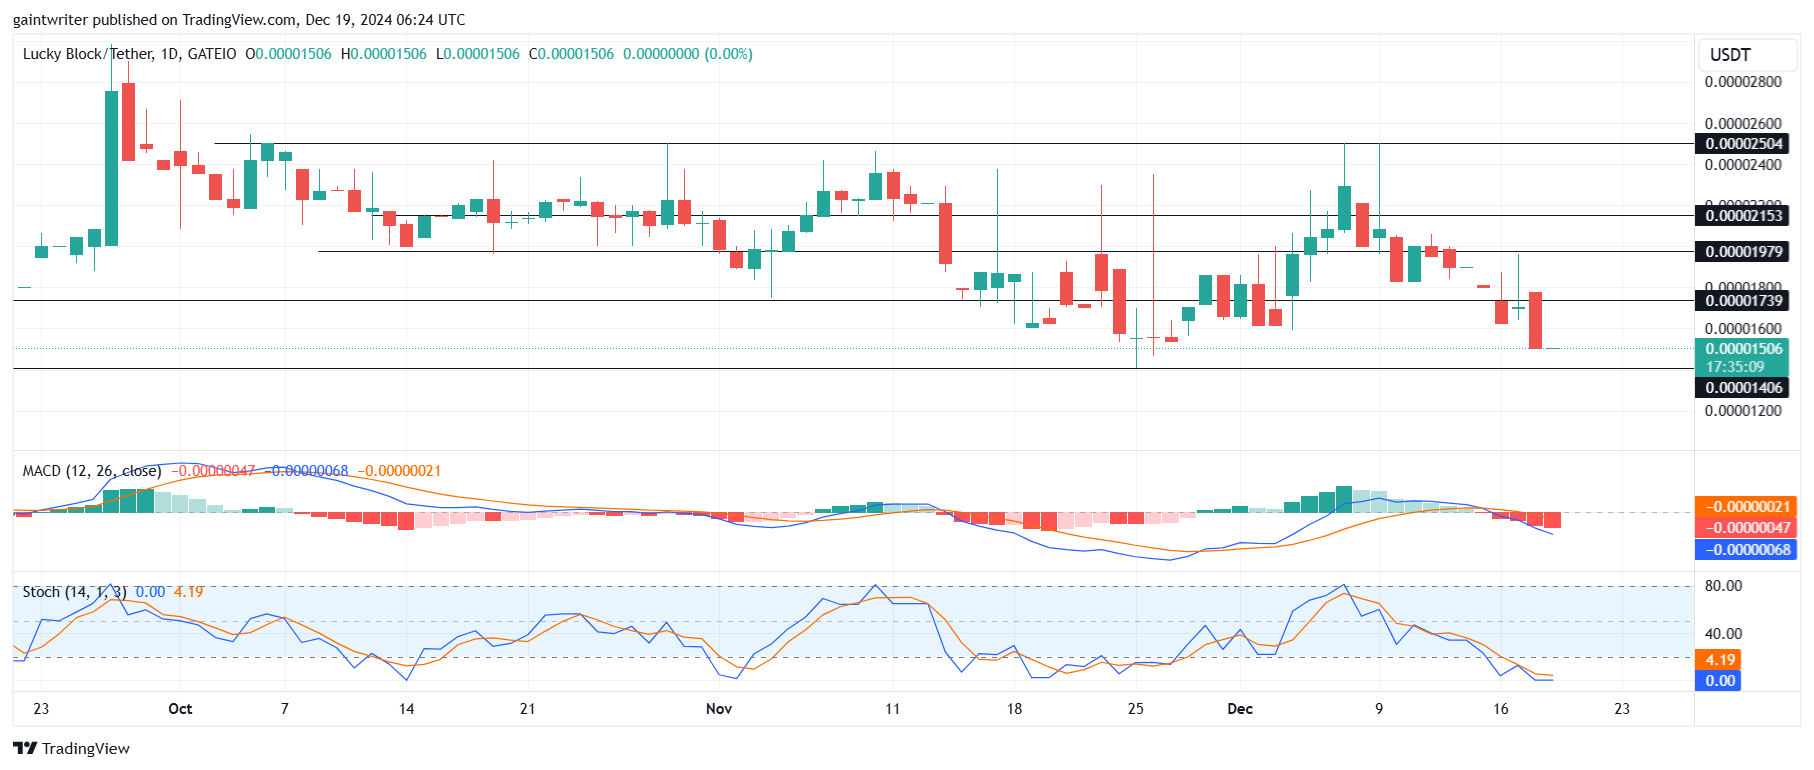This screenshot has height=770, width=1814.
Task: Click the 0.00002153 price level label
Action: [1744, 216]
